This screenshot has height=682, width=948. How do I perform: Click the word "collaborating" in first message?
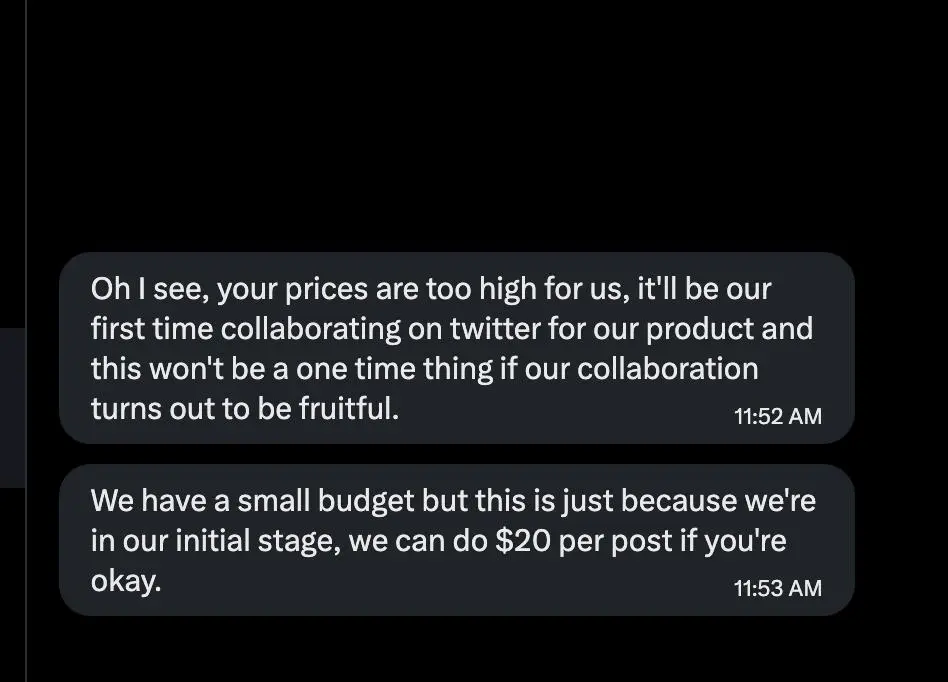point(310,329)
